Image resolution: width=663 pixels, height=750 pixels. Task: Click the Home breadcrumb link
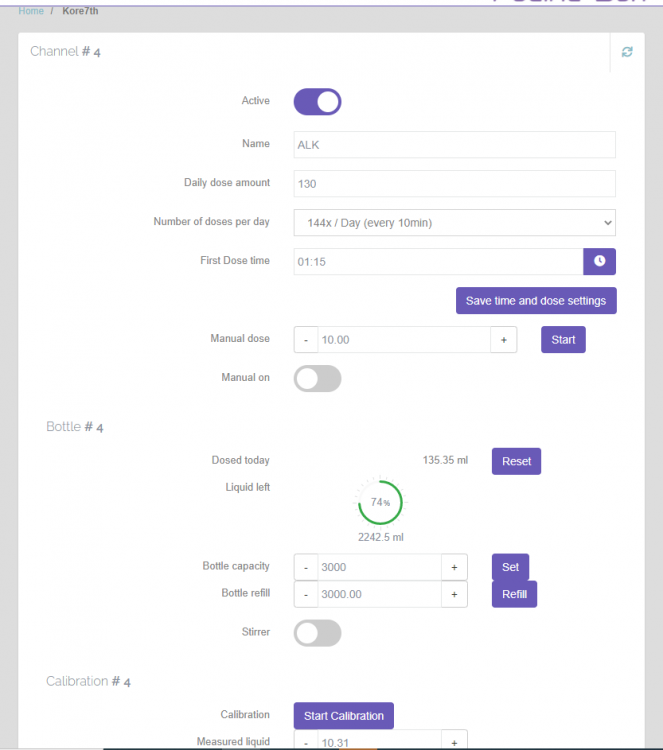pos(31,11)
